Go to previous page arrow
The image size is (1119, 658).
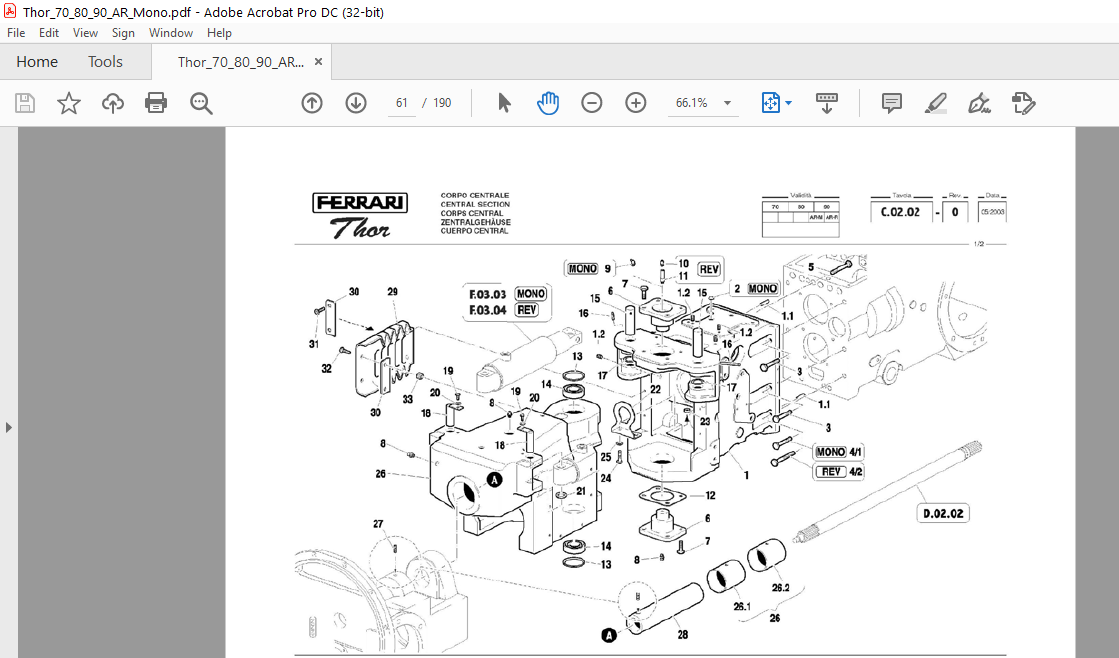point(312,103)
